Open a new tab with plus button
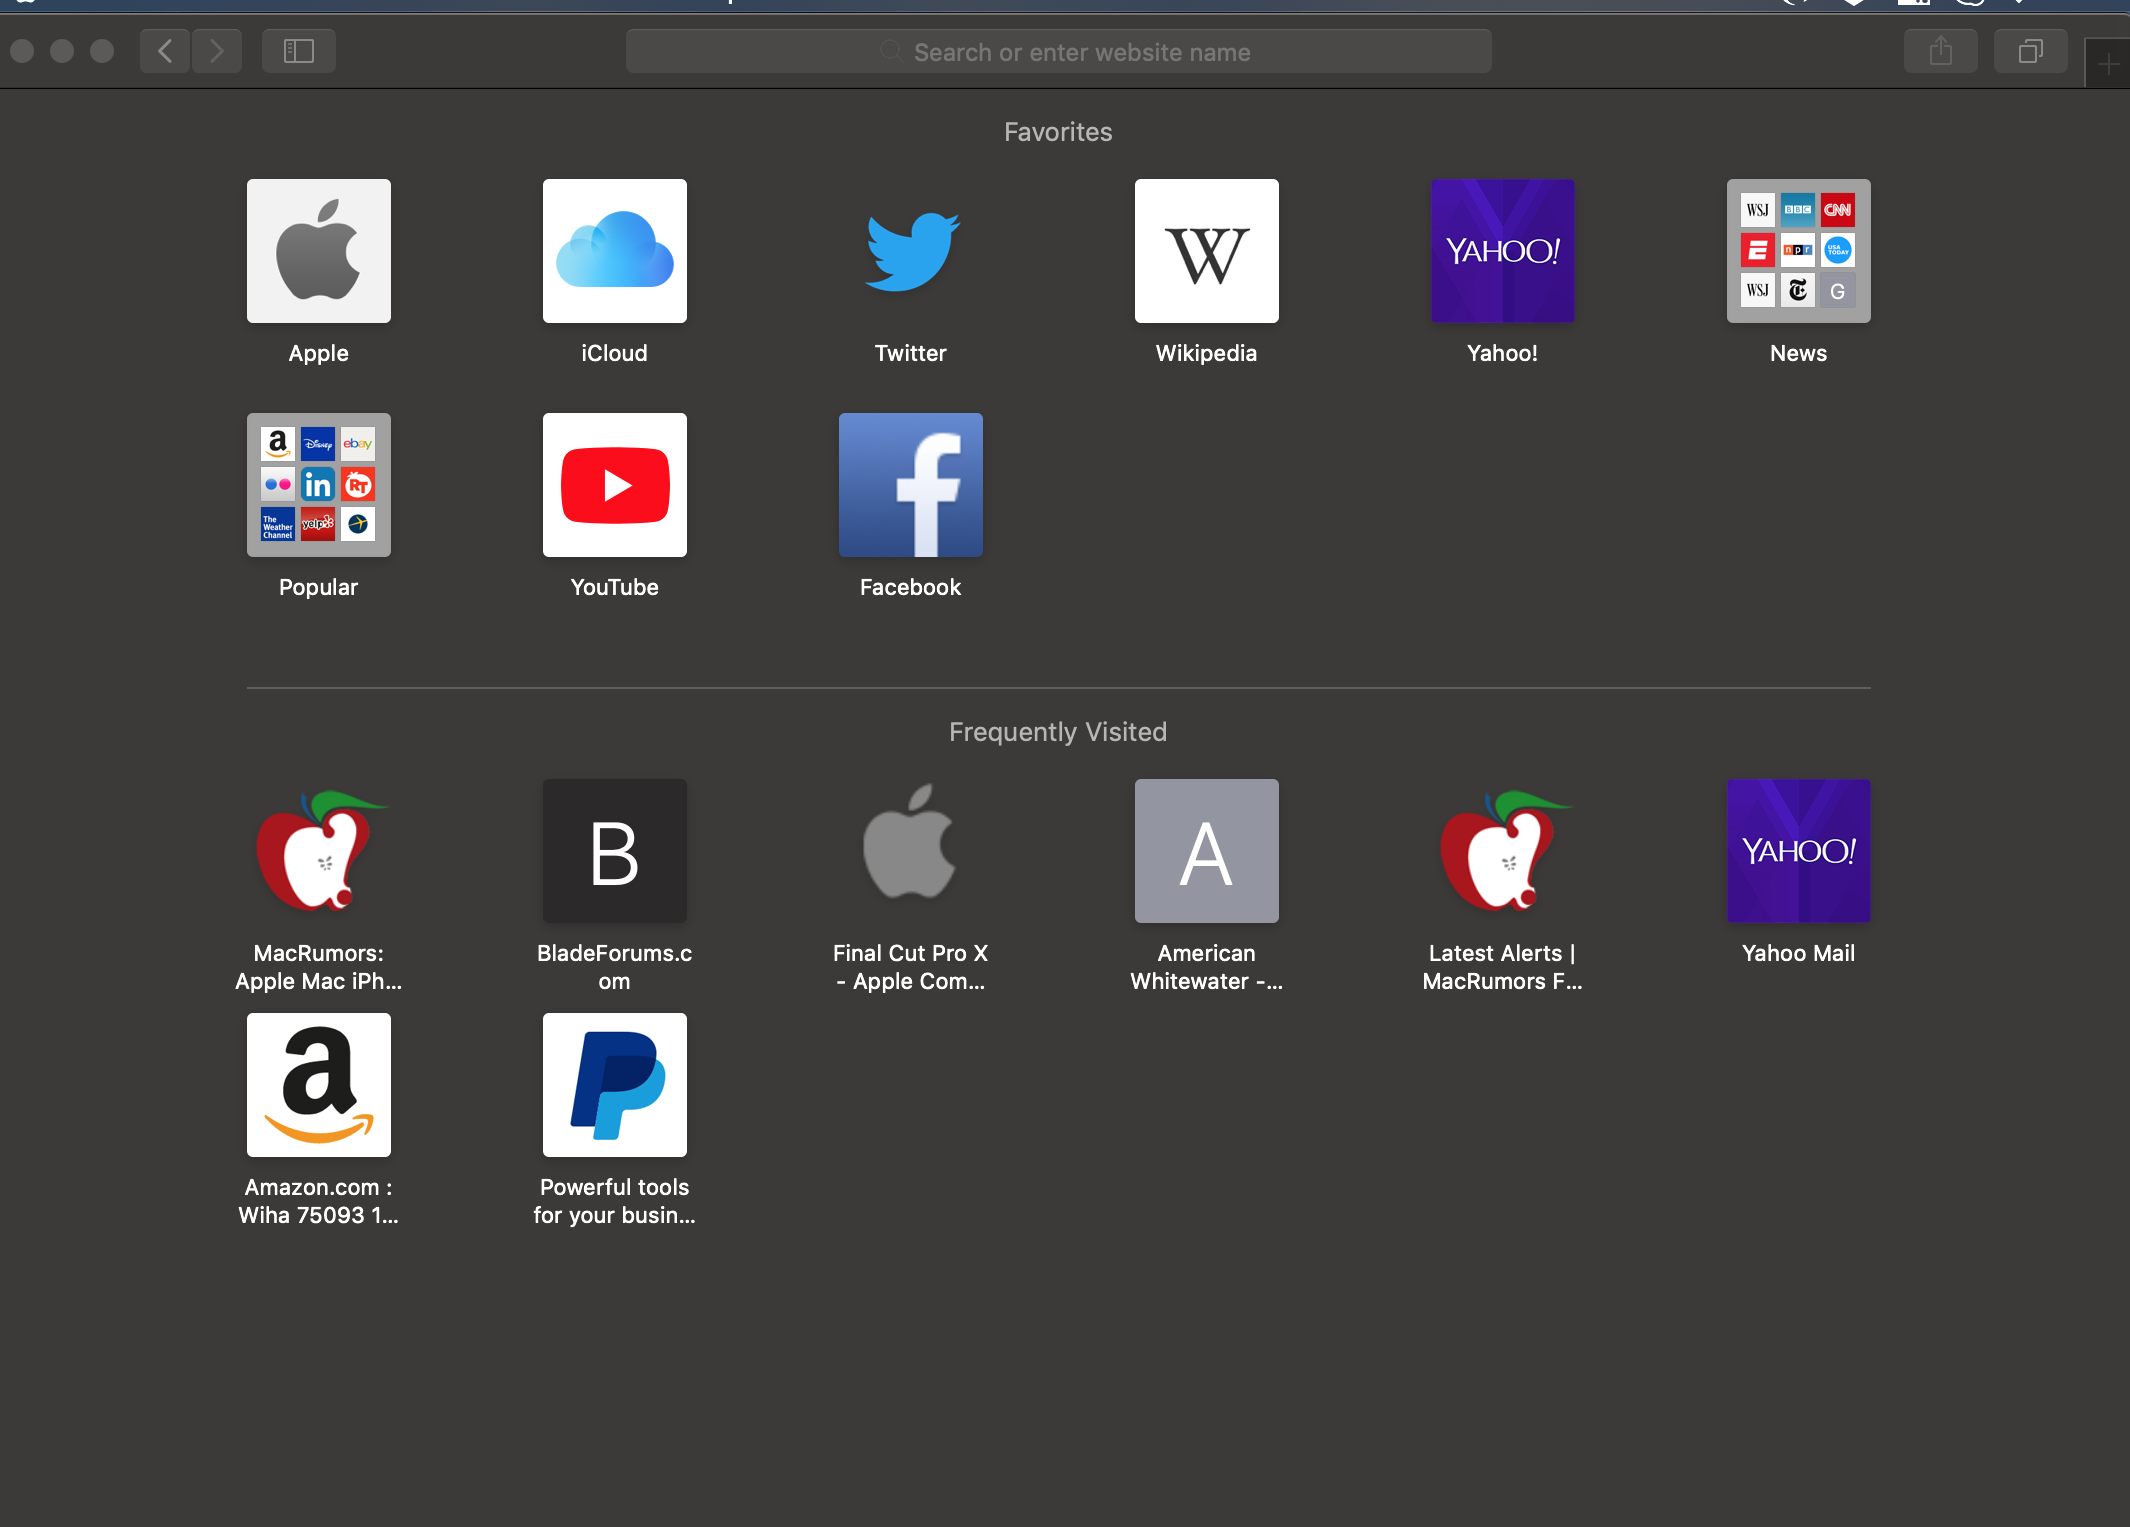The height and width of the screenshot is (1527, 2130). (2108, 64)
